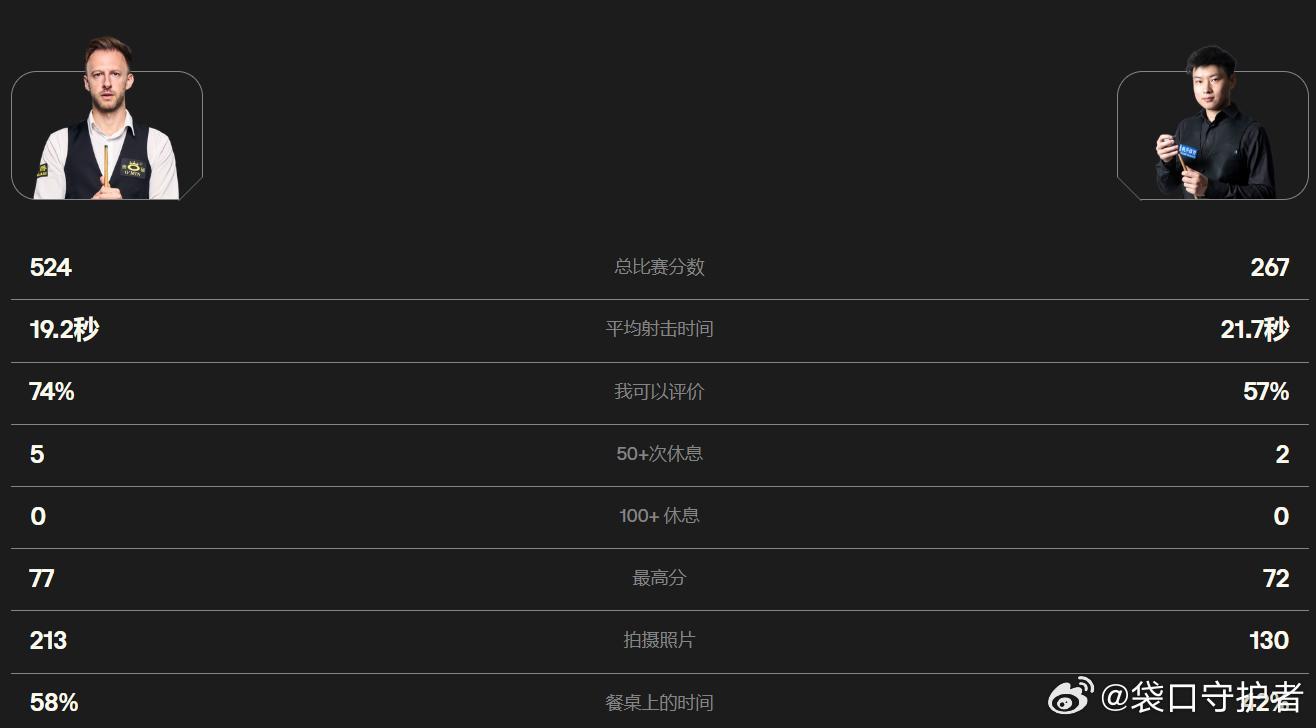
Task: Select the 平均射击时间 stat label
Action: (x=659, y=329)
